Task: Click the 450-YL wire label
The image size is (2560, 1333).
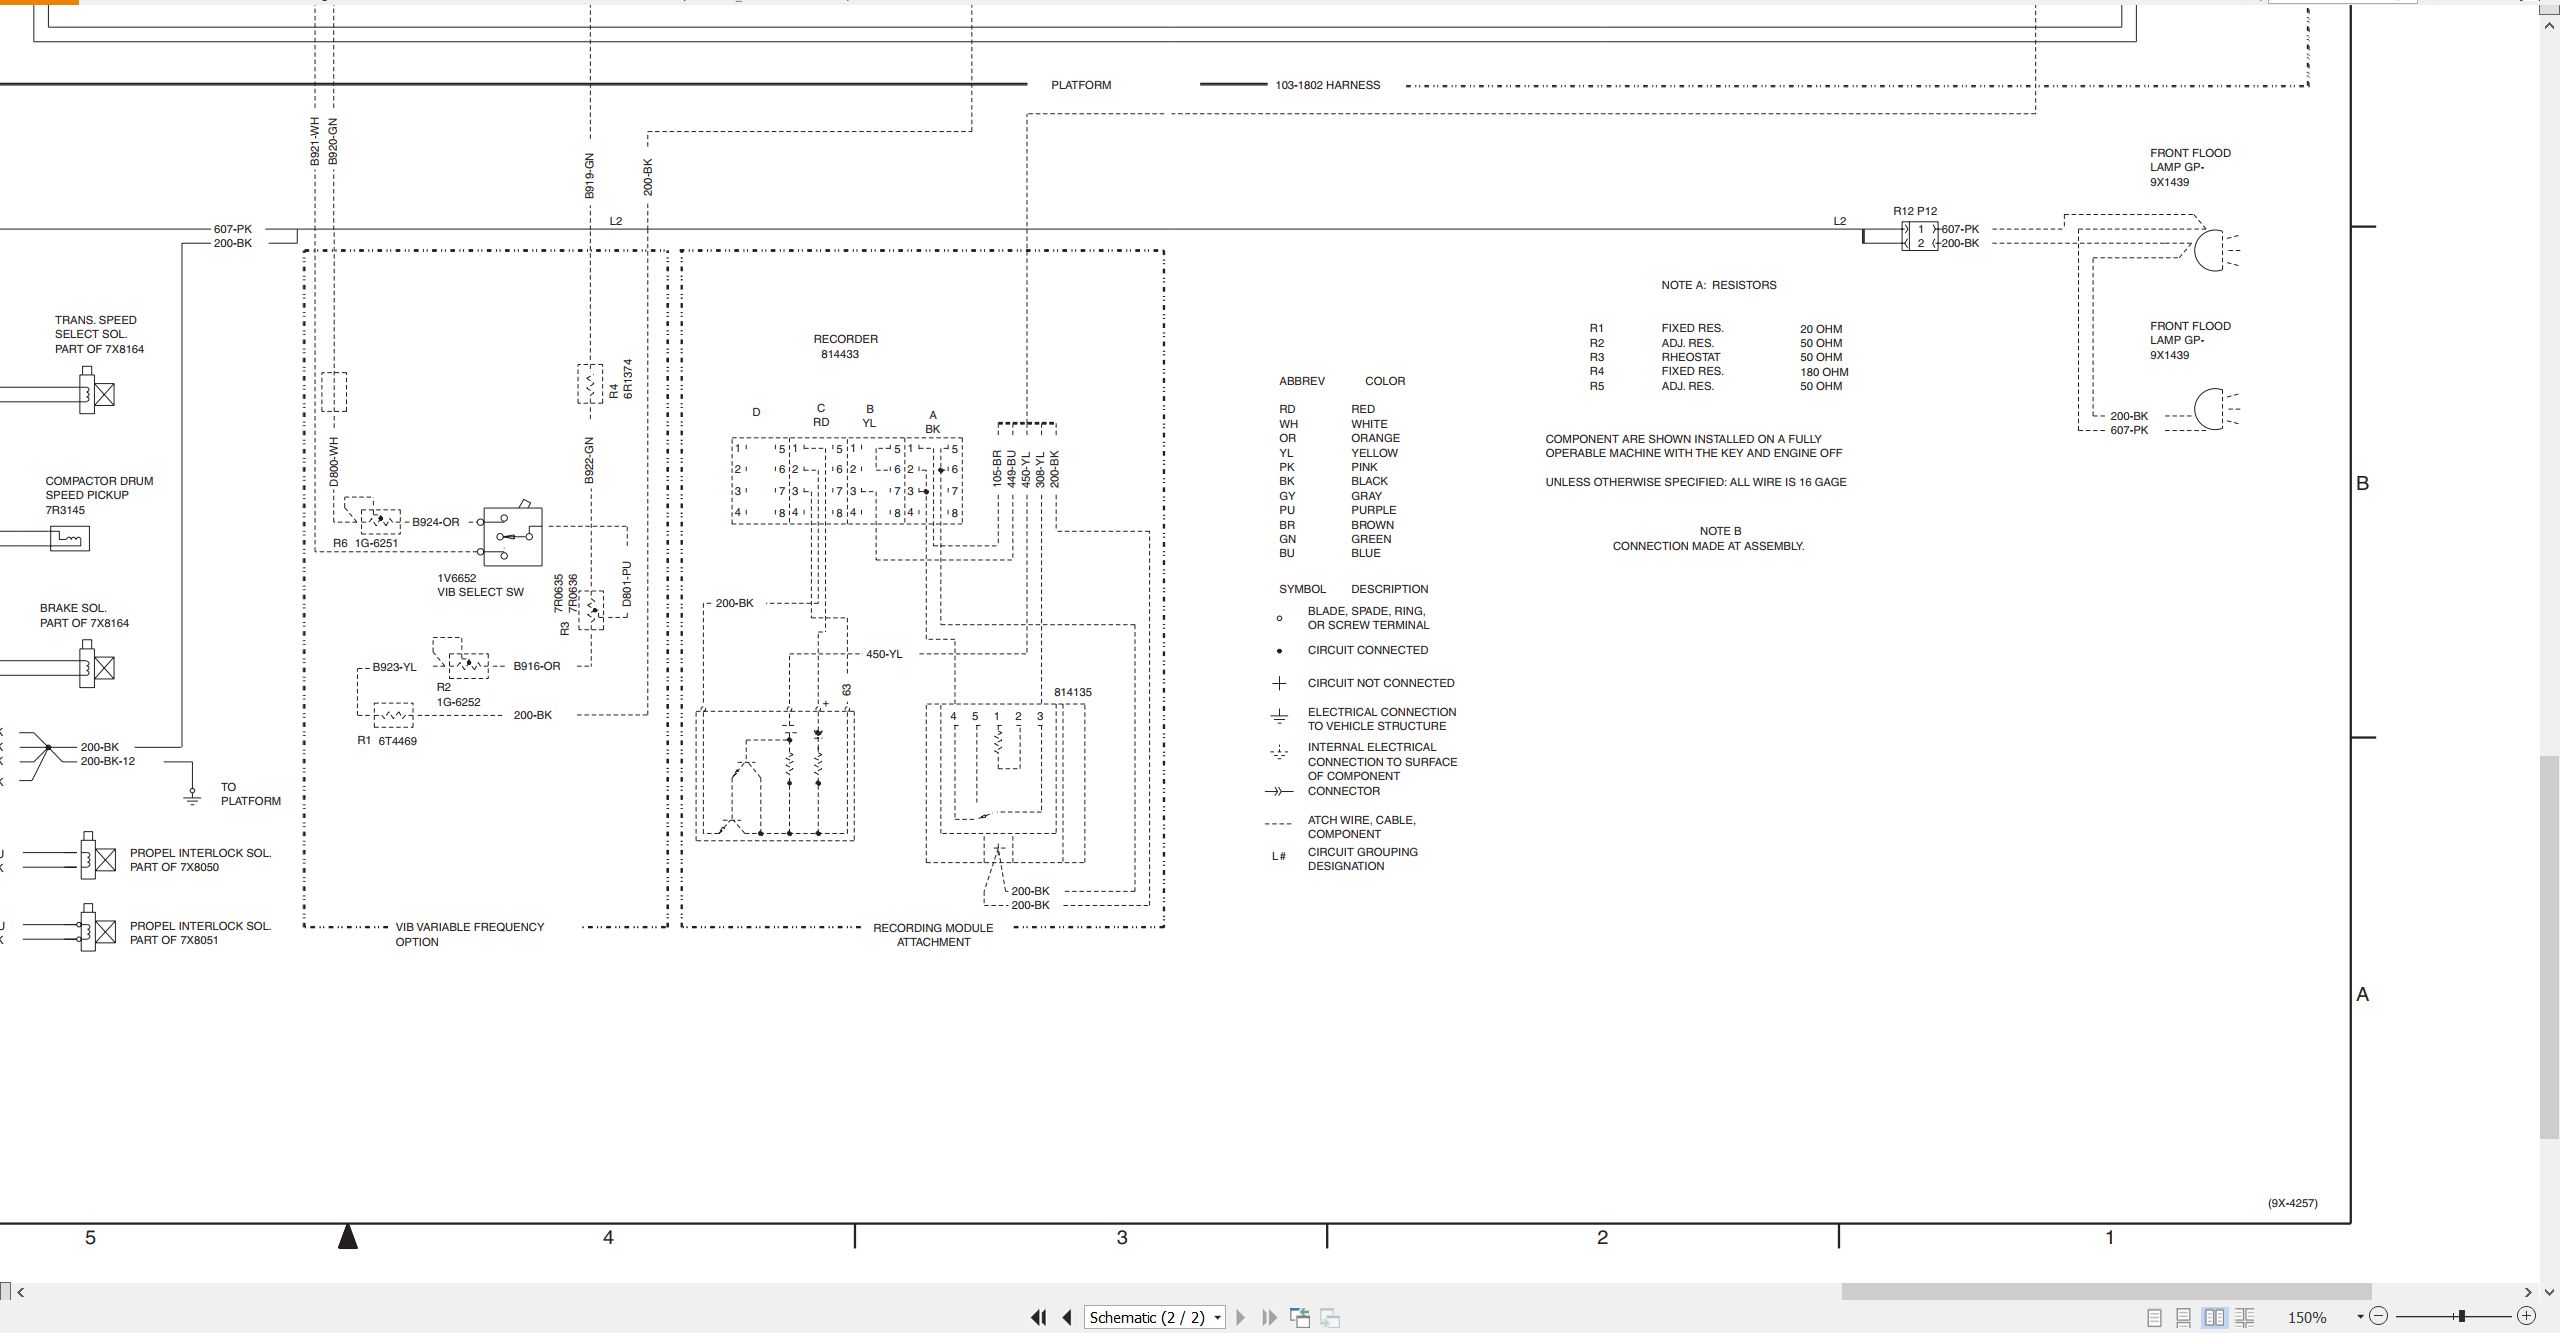Action: click(x=884, y=654)
